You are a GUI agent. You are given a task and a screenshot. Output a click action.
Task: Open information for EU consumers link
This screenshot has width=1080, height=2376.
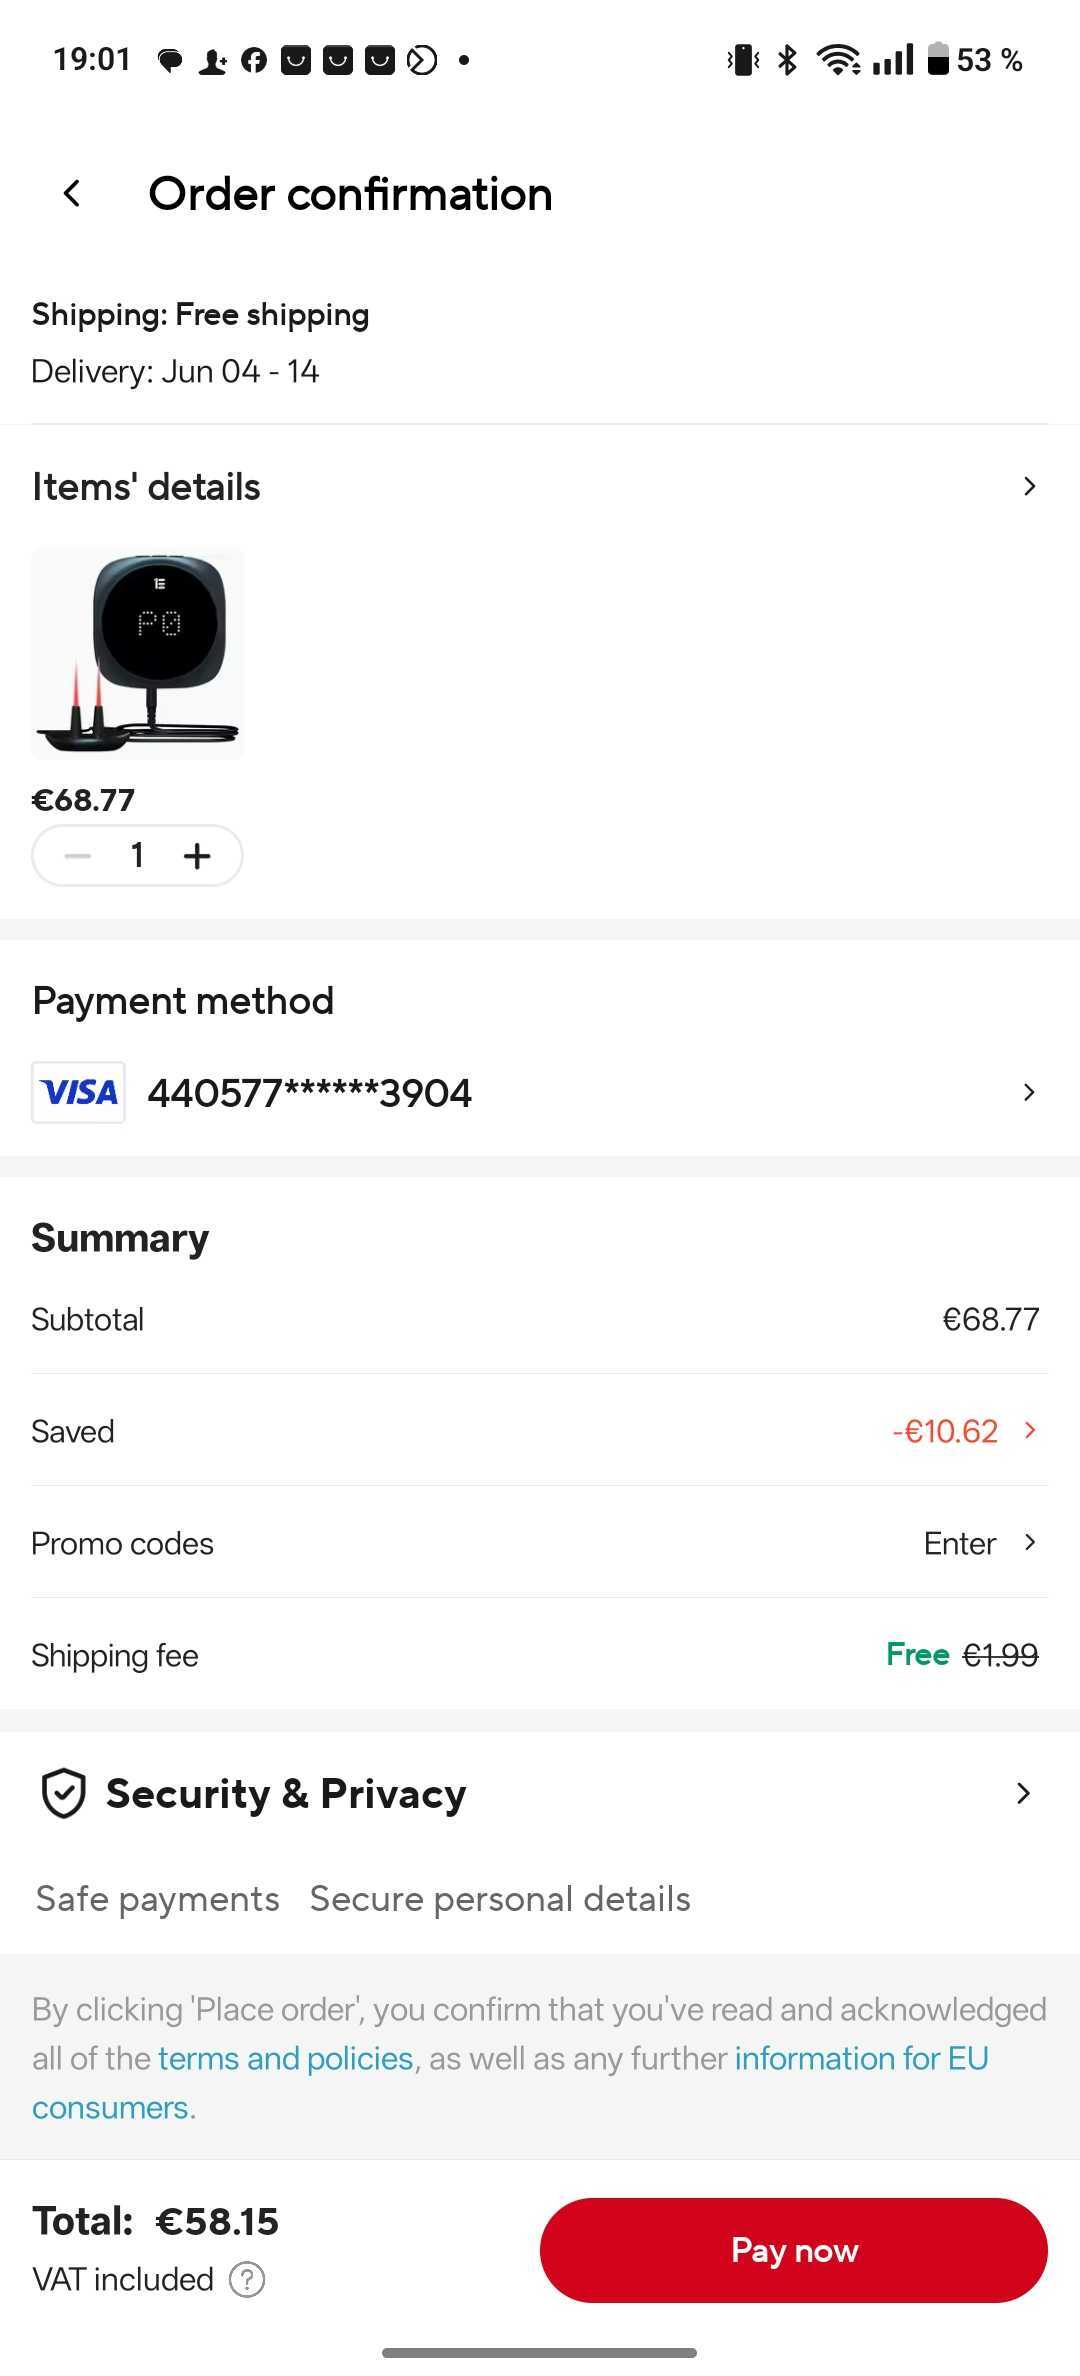tap(861, 2058)
